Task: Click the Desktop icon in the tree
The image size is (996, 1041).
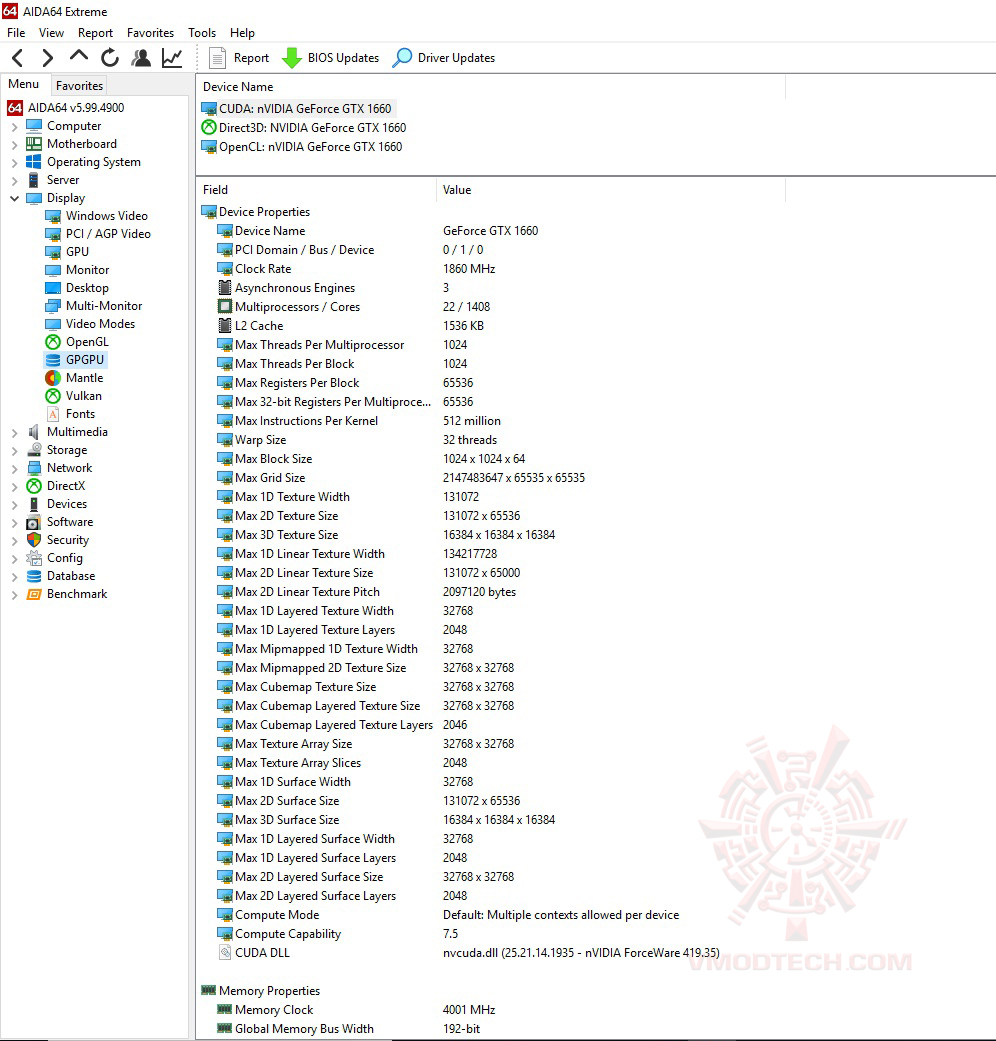Action: click(x=53, y=287)
